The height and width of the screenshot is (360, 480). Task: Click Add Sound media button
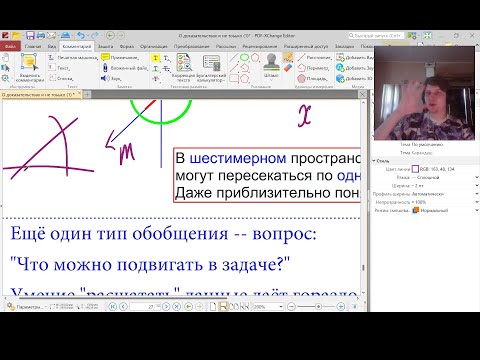(354, 68)
